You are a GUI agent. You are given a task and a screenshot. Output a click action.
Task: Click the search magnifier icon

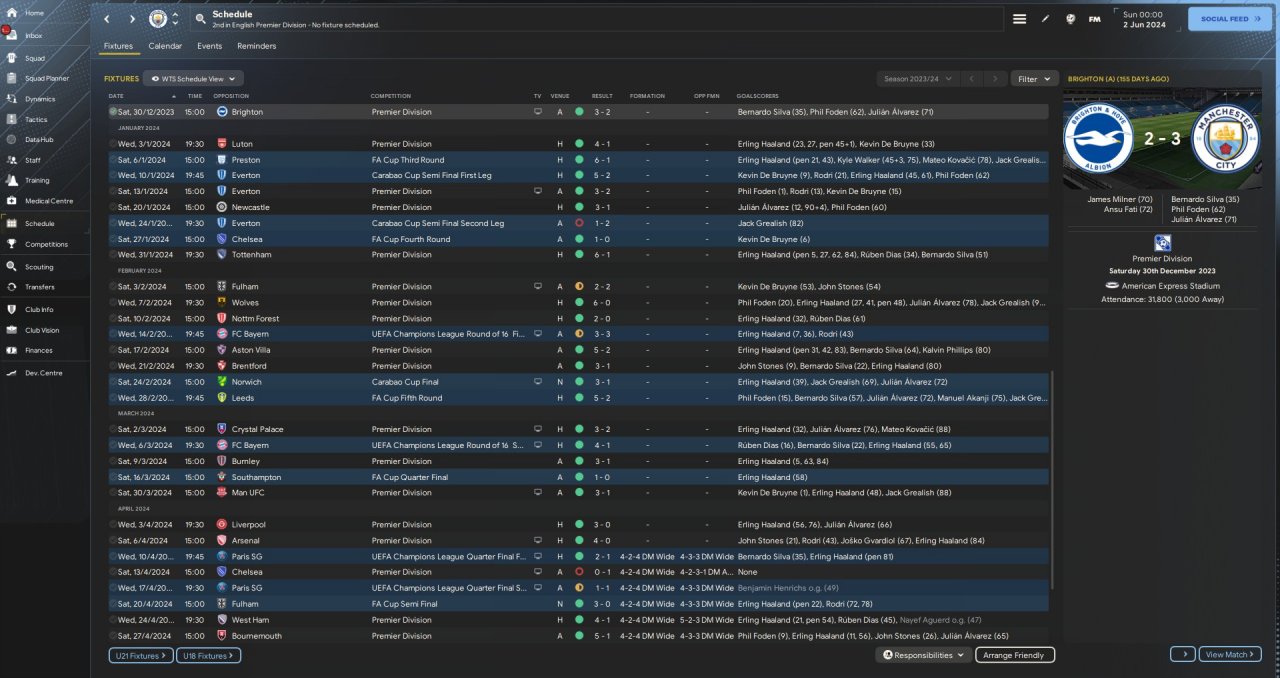(201, 19)
